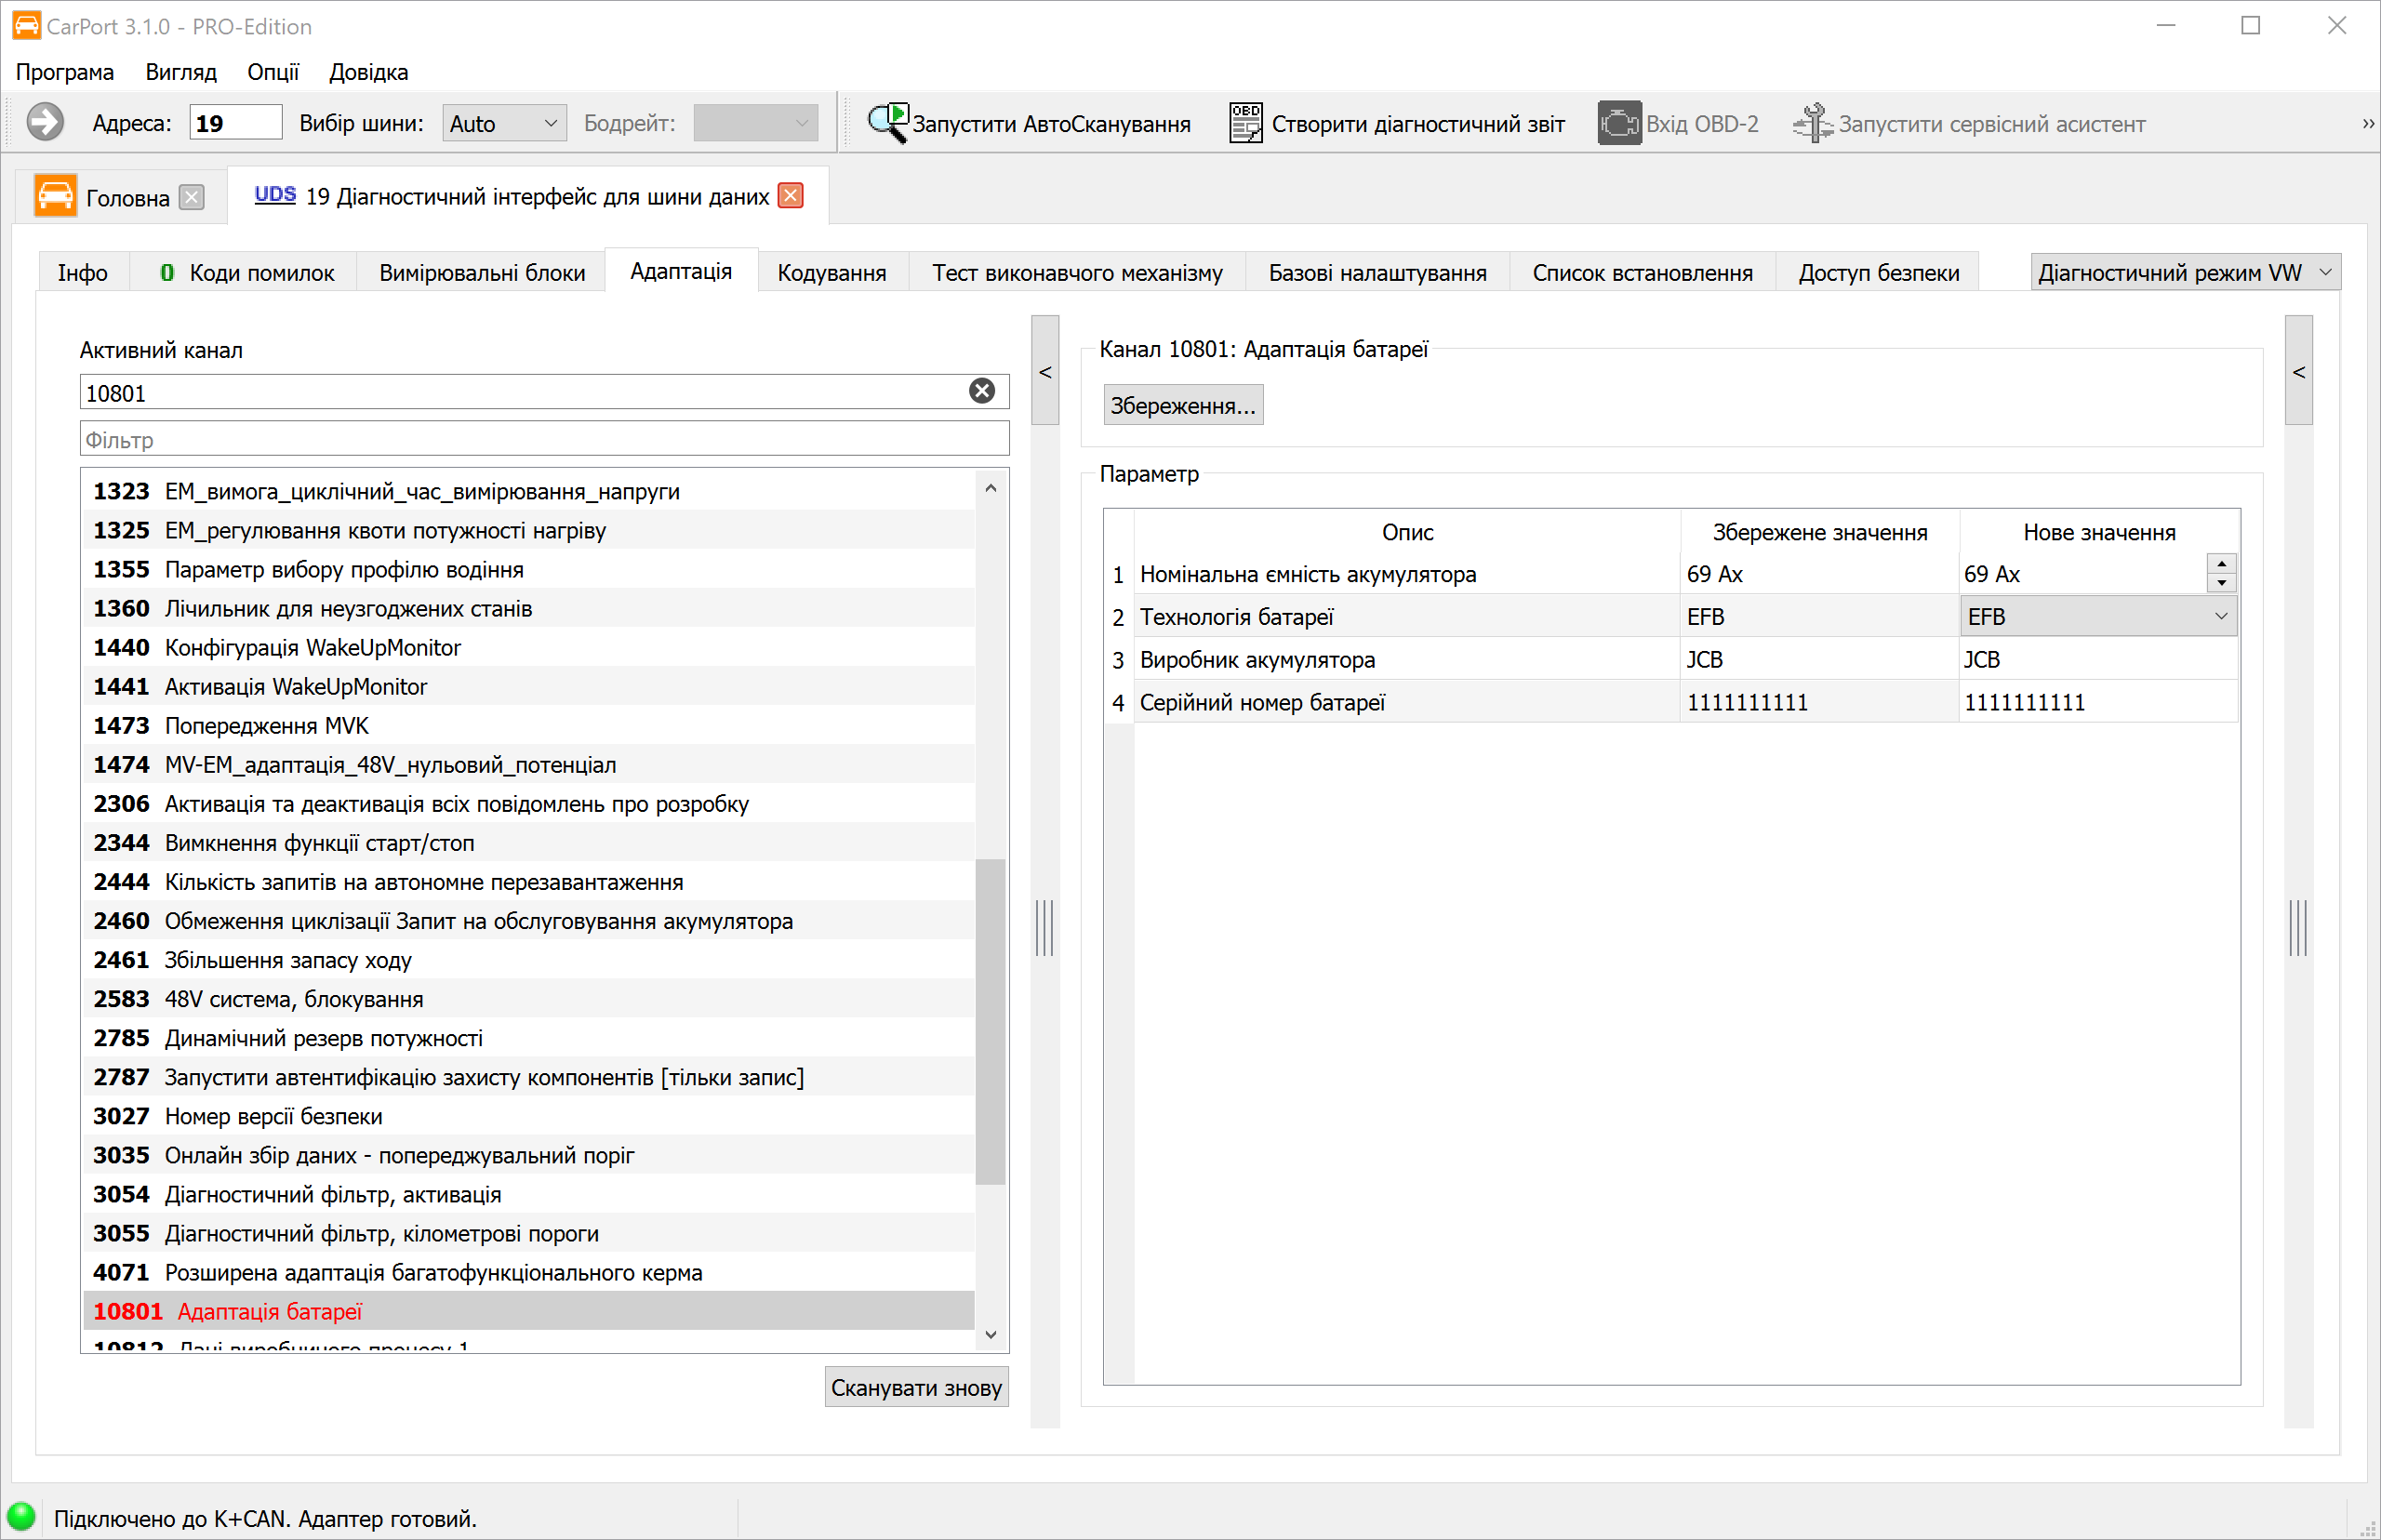Open the Бодрейт dropdown
This screenshot has width=2381, height=1540.
(755, 123)
